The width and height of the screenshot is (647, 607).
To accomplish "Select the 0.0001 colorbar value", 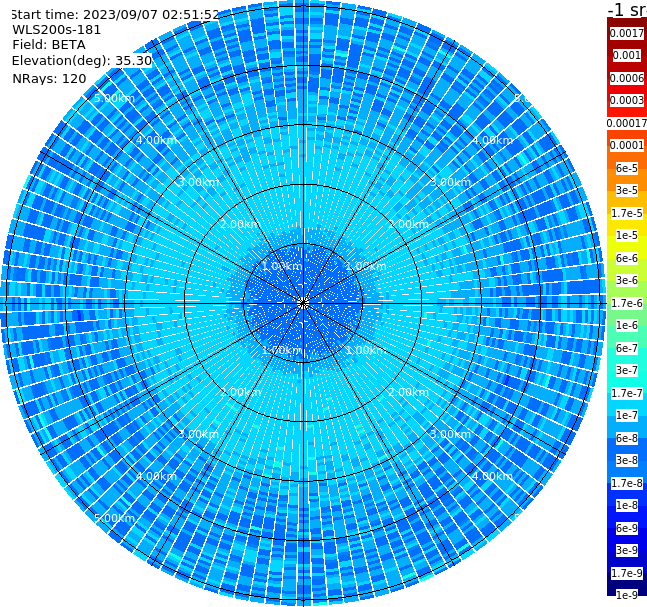I will tap(627, 146).
